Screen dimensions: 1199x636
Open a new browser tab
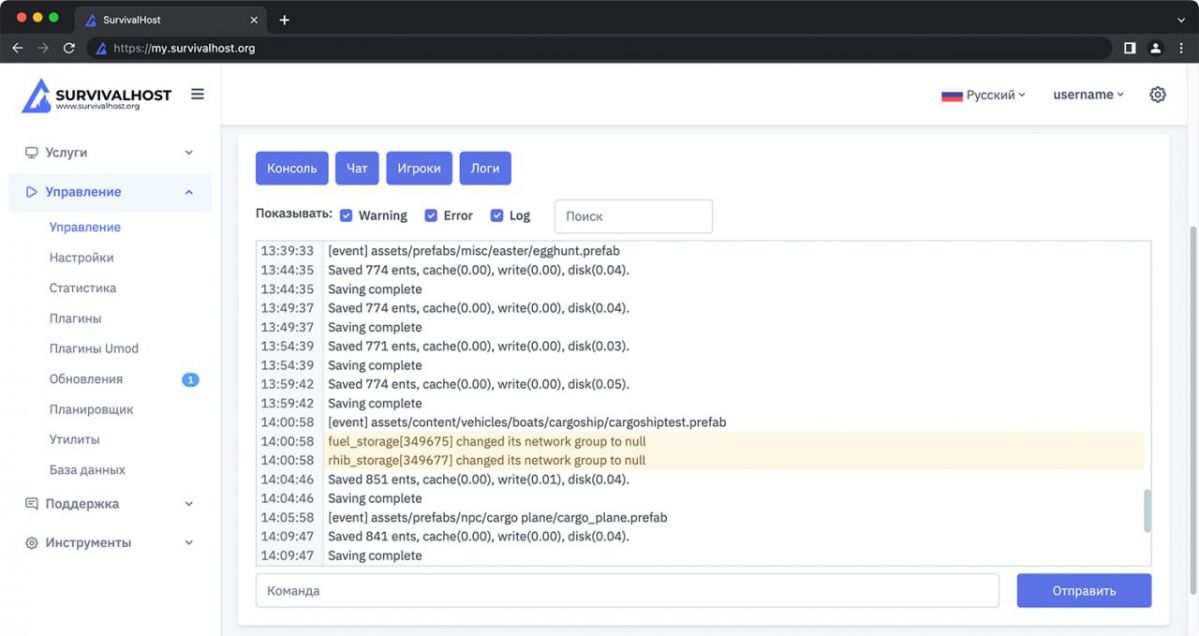pyautogui.click(x=284, y=20)
